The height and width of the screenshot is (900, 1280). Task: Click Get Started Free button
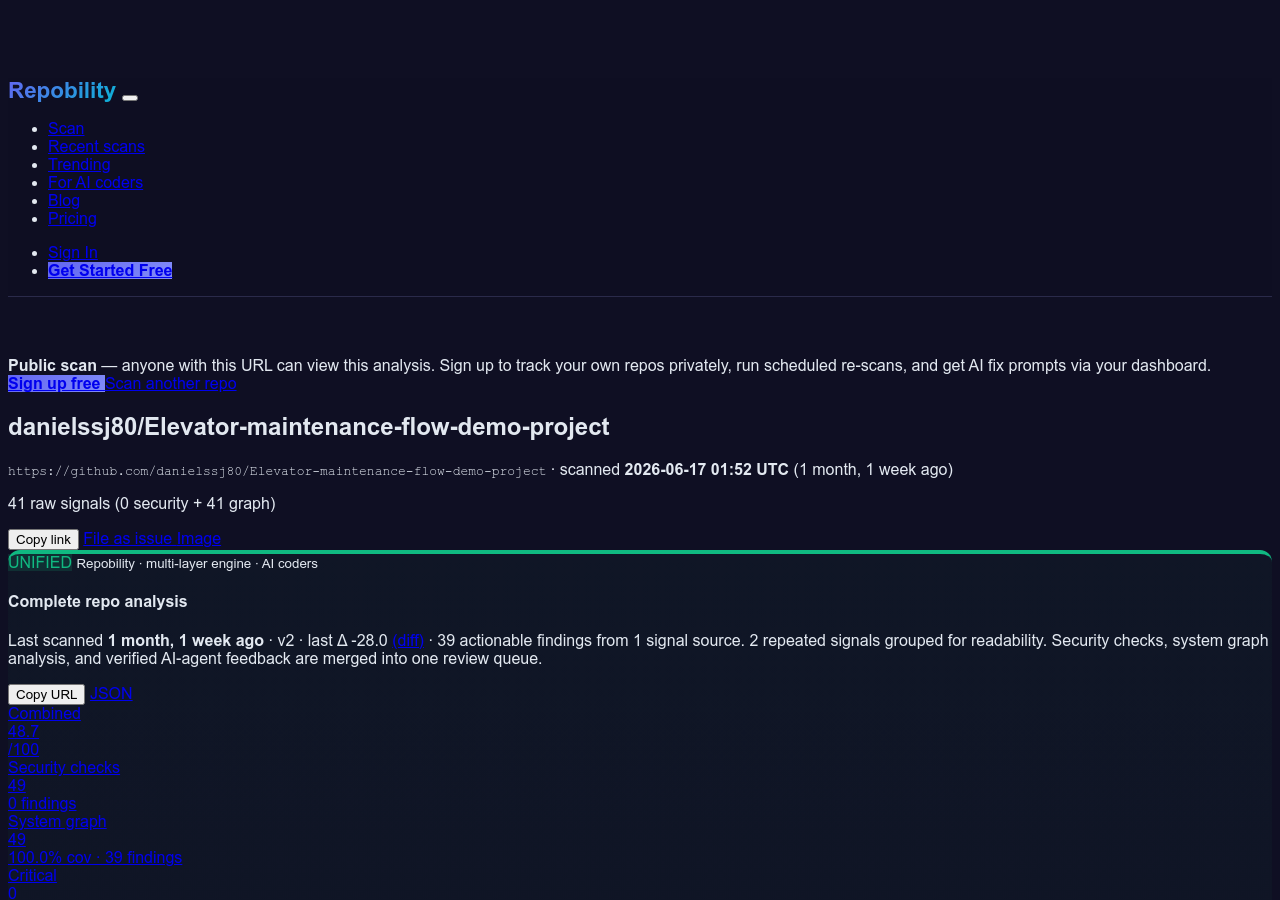click(110, 270)
